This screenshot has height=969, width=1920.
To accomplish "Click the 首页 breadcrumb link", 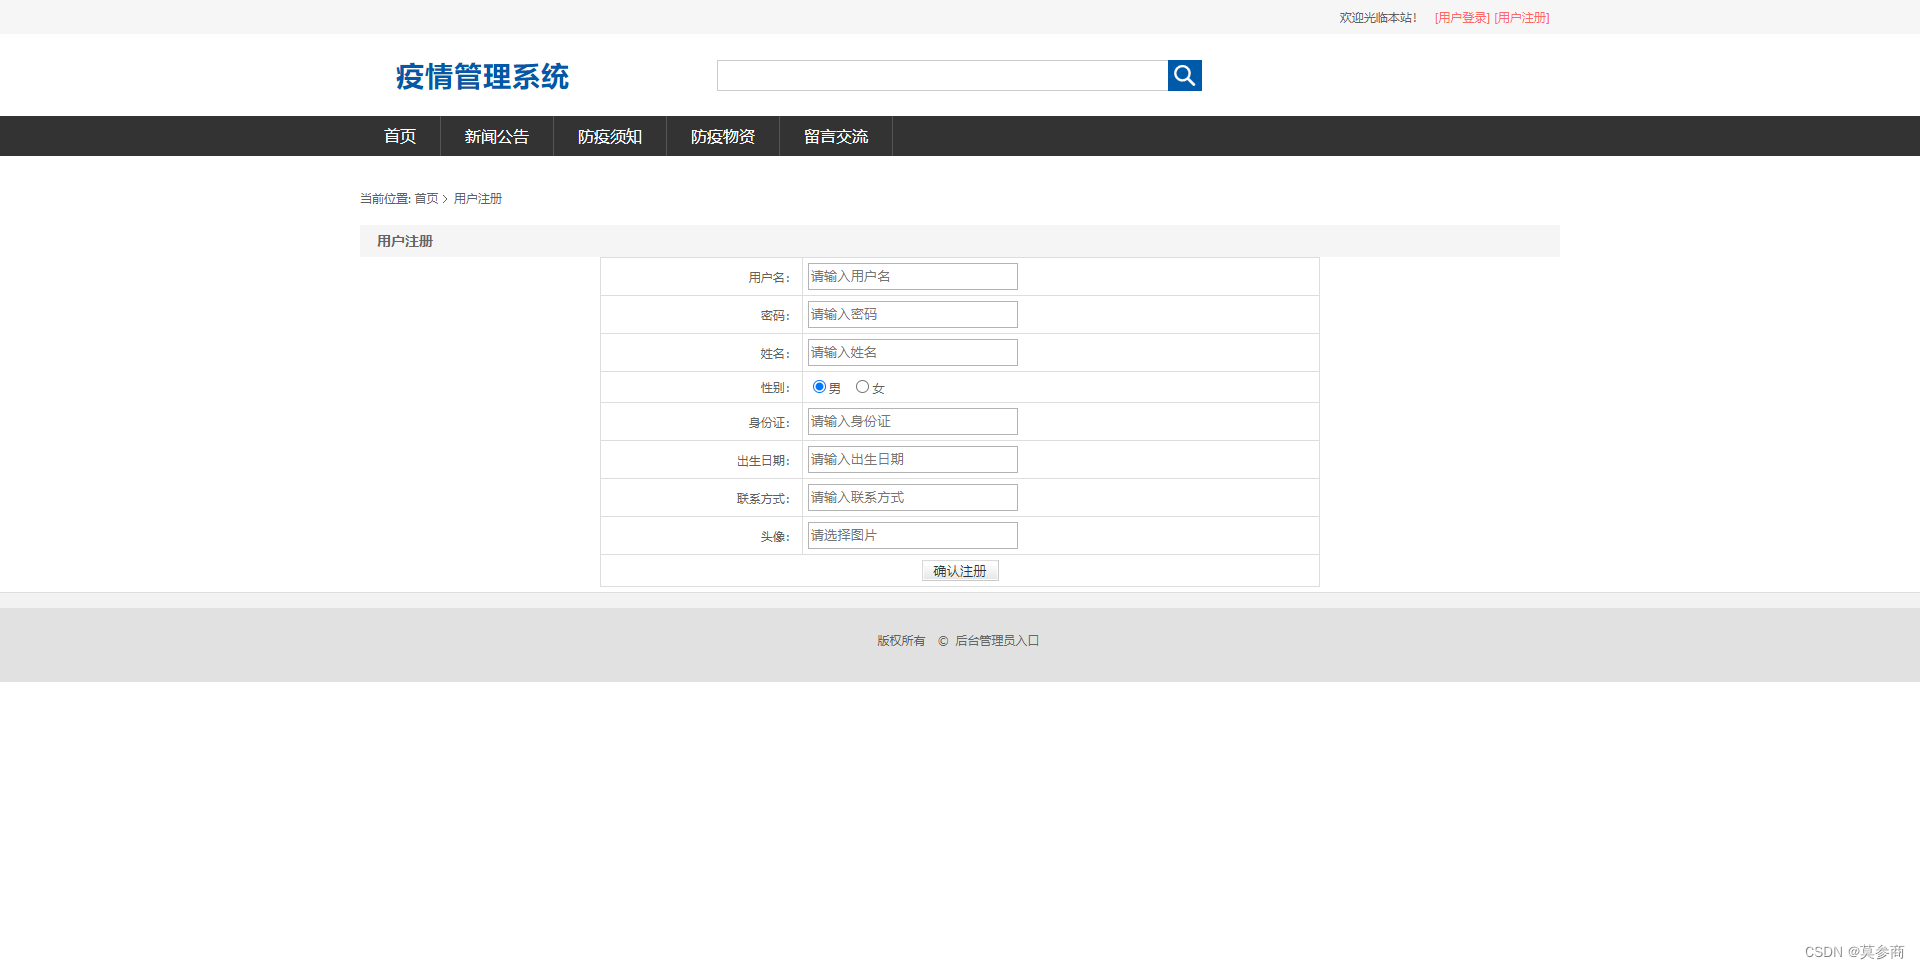I will [x=427, y=199].
